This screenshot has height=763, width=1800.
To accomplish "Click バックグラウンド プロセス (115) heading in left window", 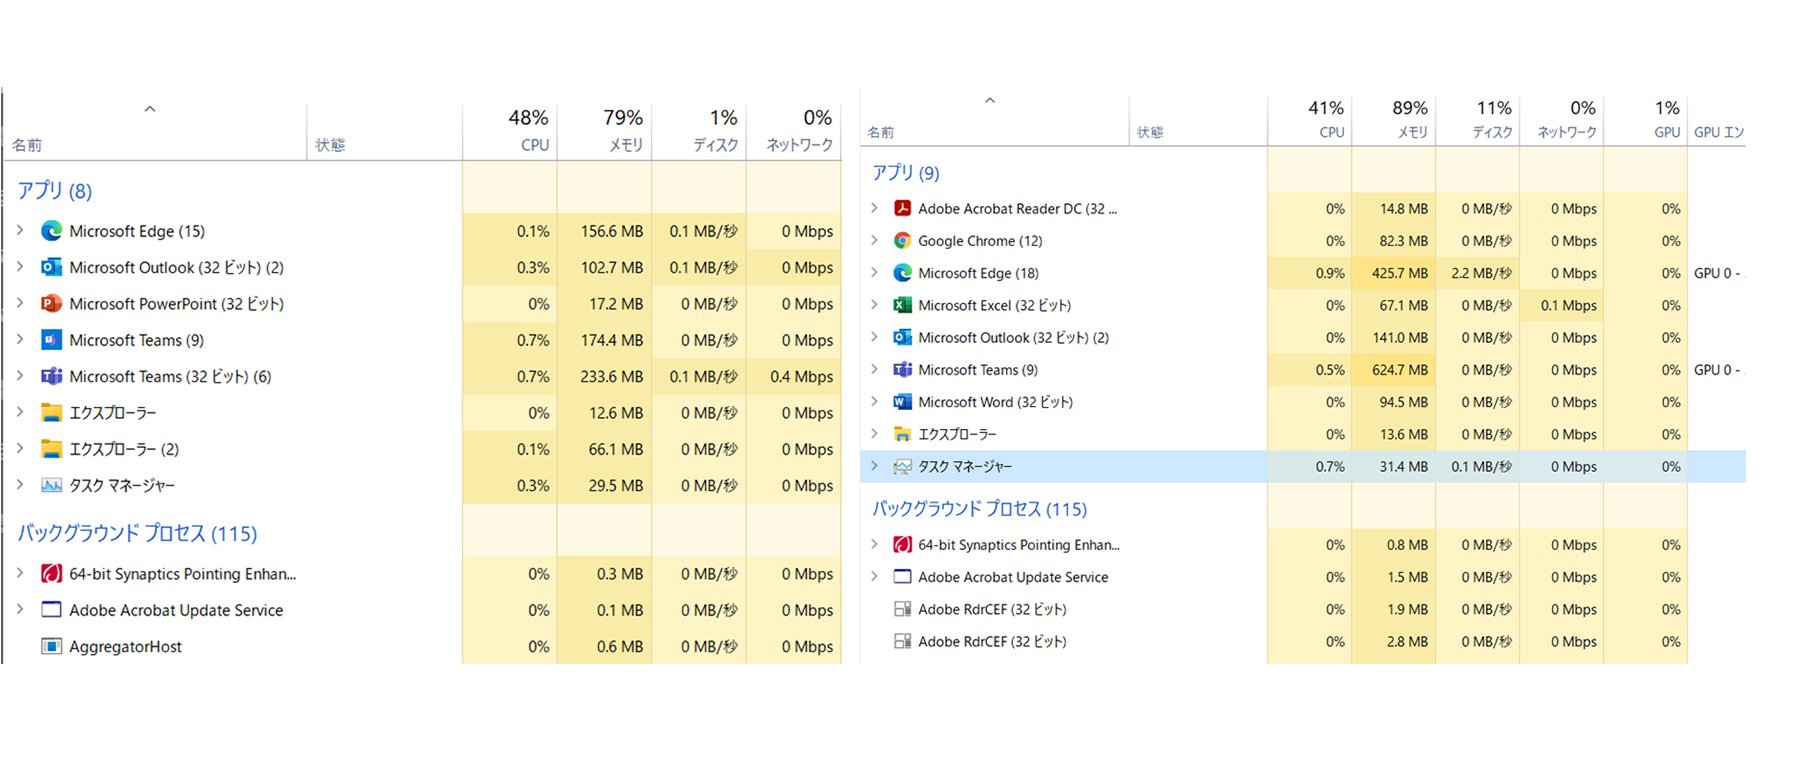I will click(137, 533).
